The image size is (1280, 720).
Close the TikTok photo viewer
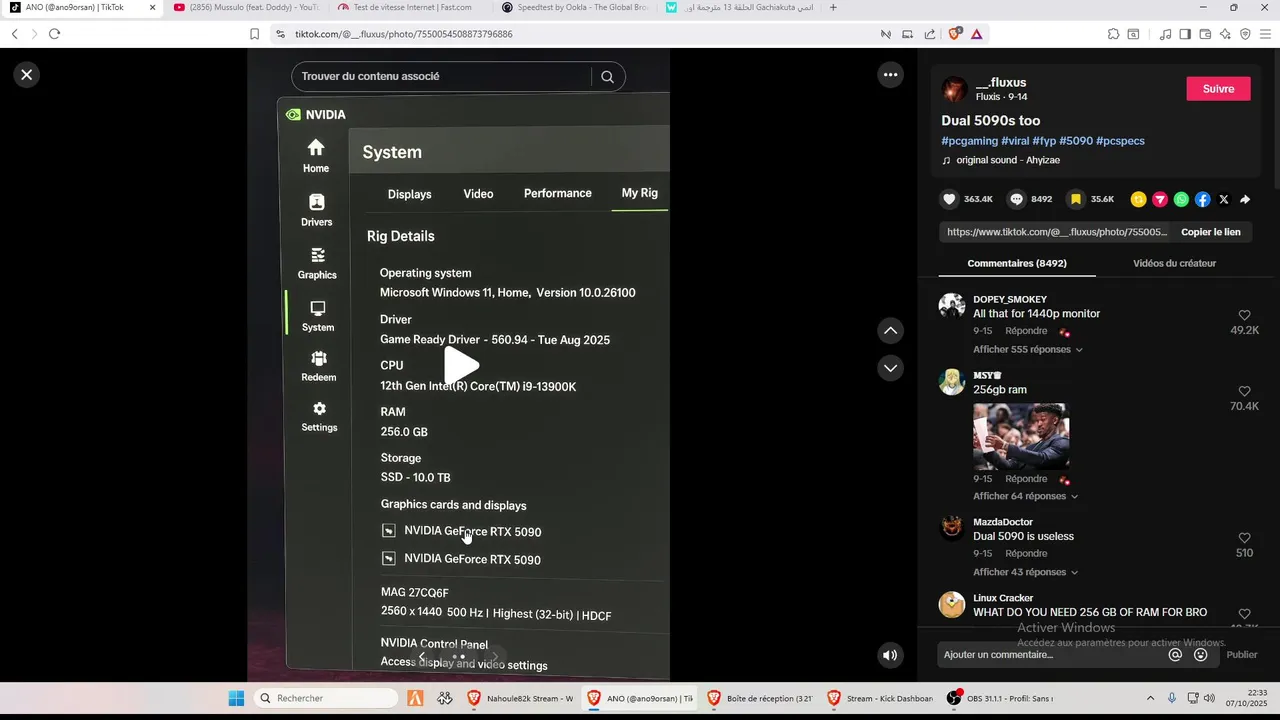point(27,74)
